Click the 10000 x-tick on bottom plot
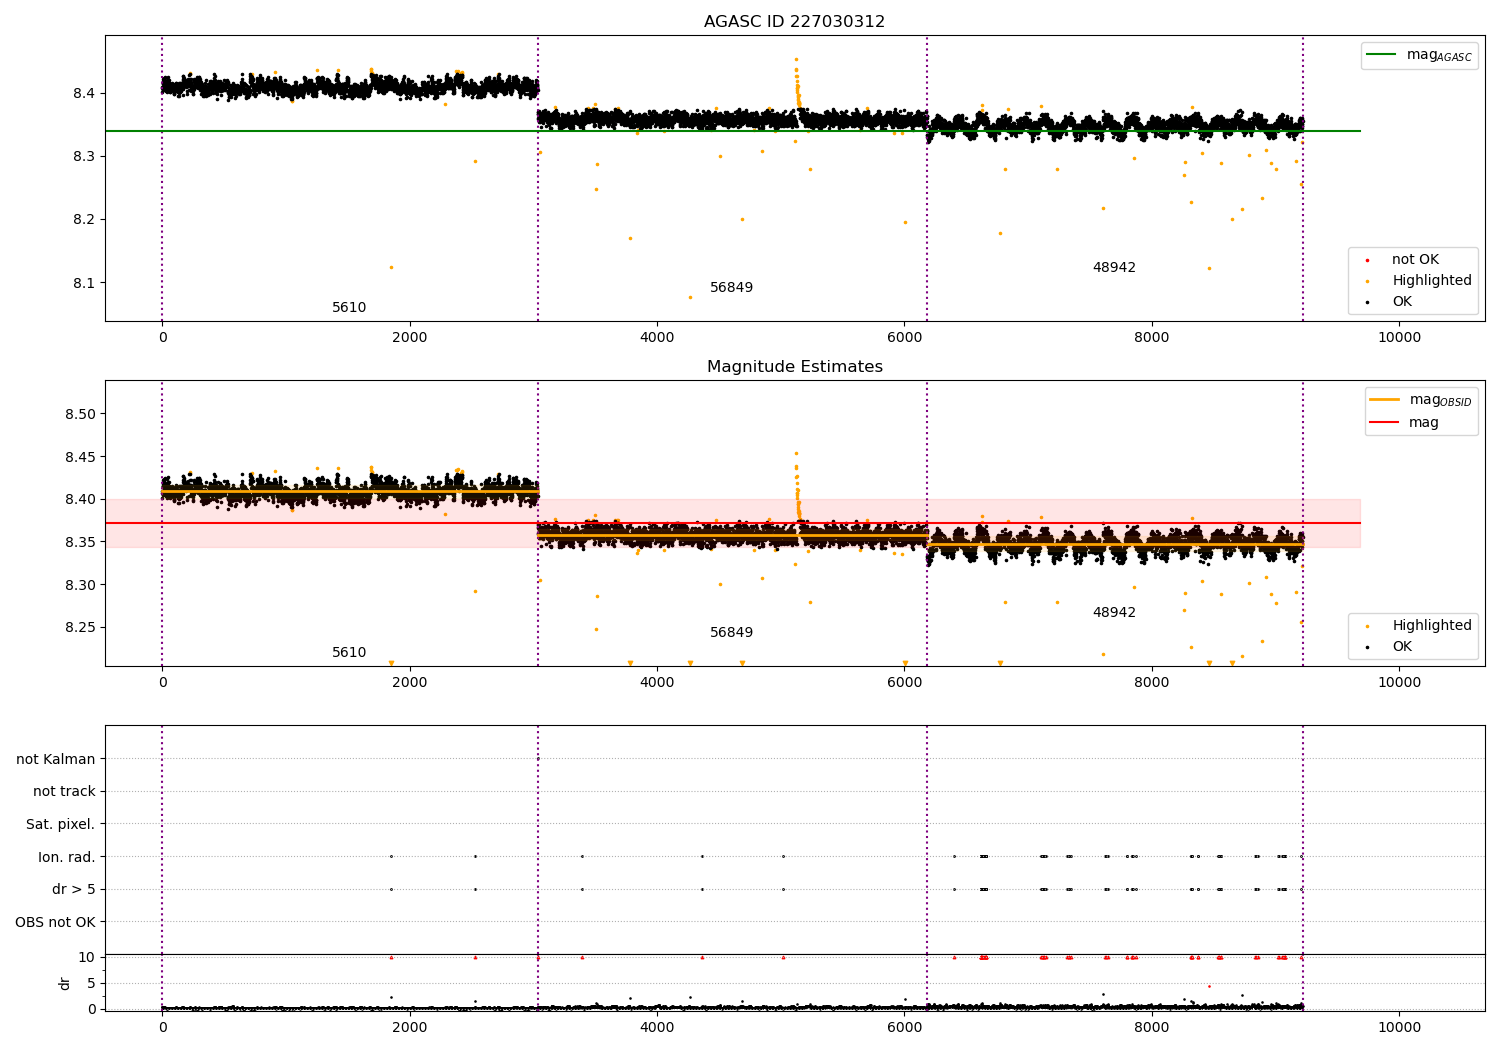 [1399, 1027]
